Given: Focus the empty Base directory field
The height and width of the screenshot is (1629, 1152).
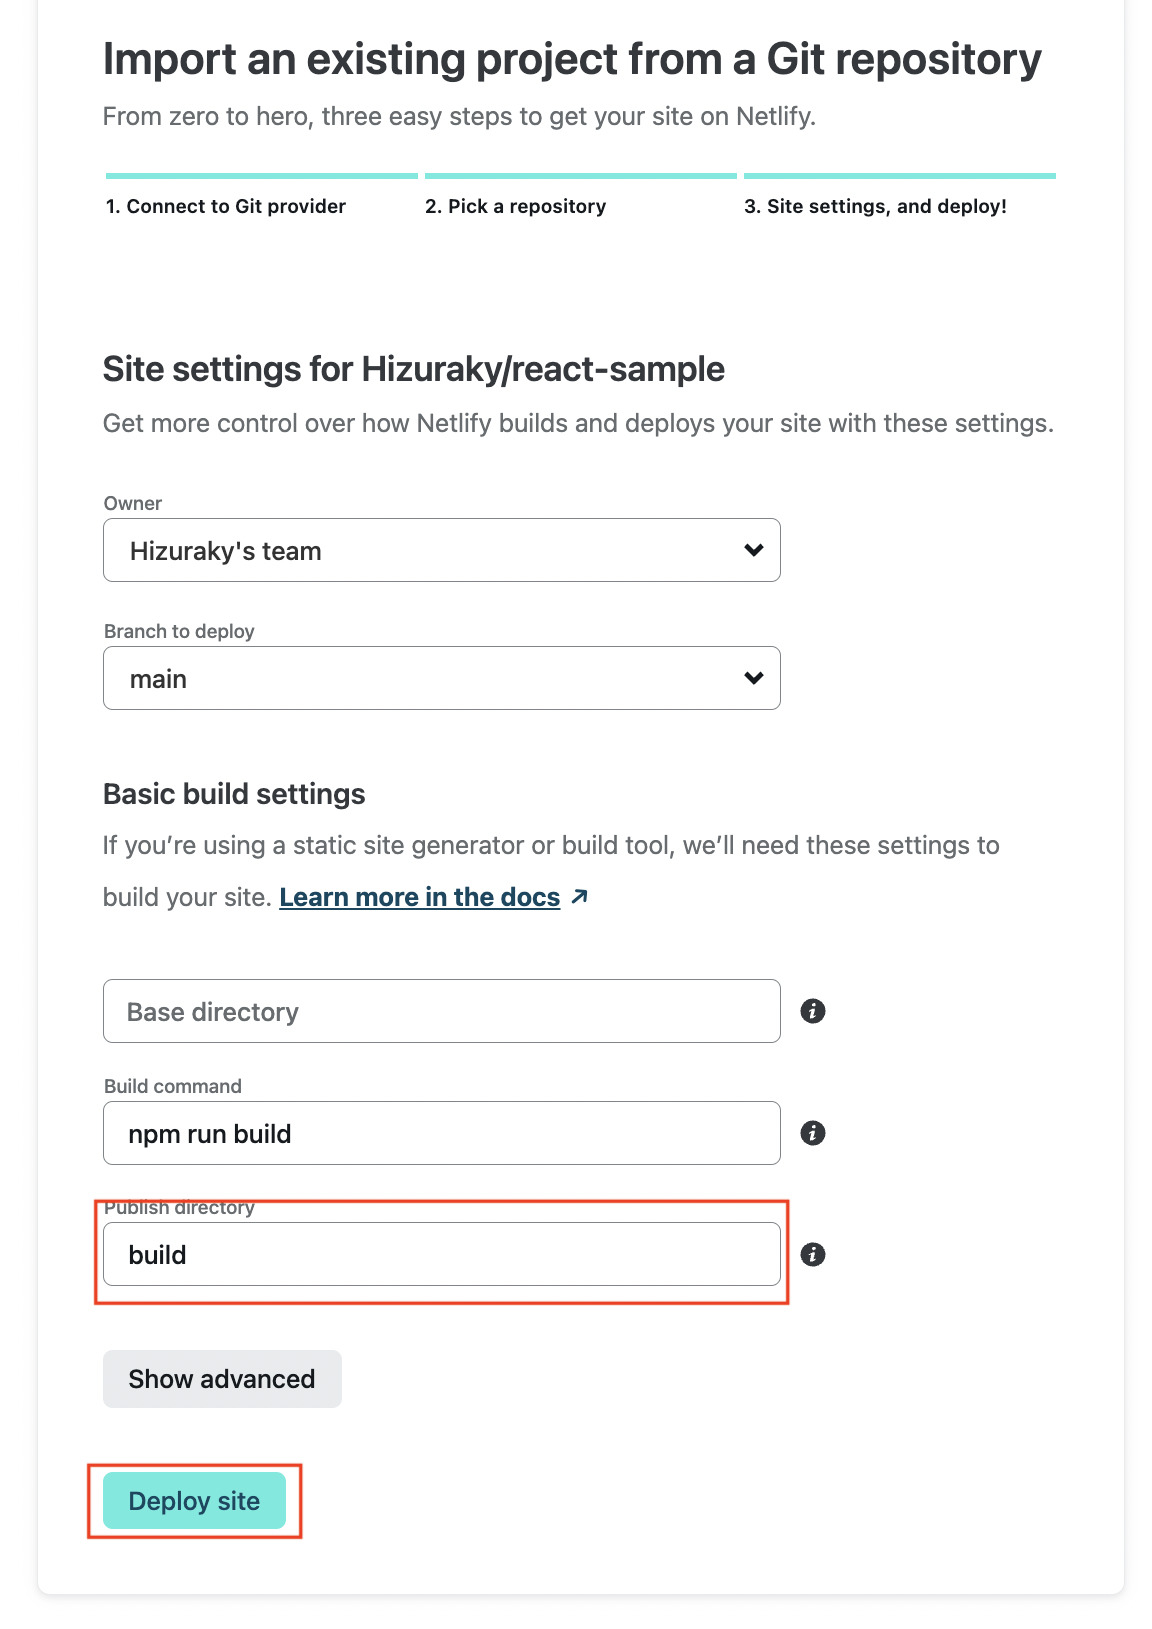Looking at the screenshot, I should 441,1011.
